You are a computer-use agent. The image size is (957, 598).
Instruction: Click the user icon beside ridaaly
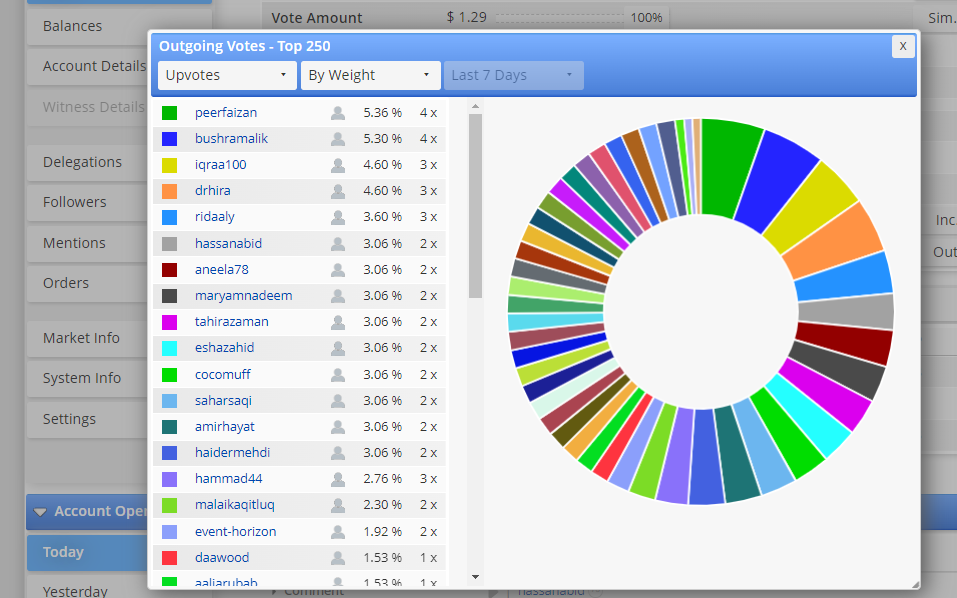(x=338, y=217)
